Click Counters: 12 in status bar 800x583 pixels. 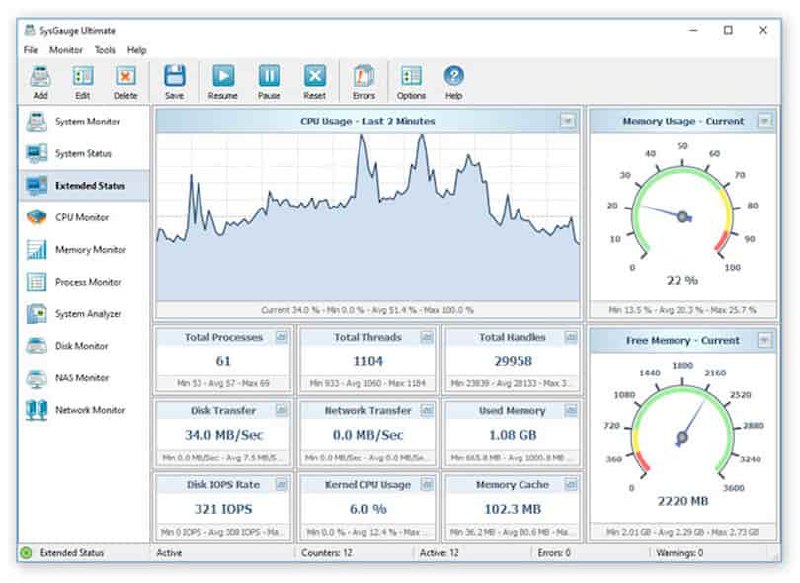pos(327,552)
